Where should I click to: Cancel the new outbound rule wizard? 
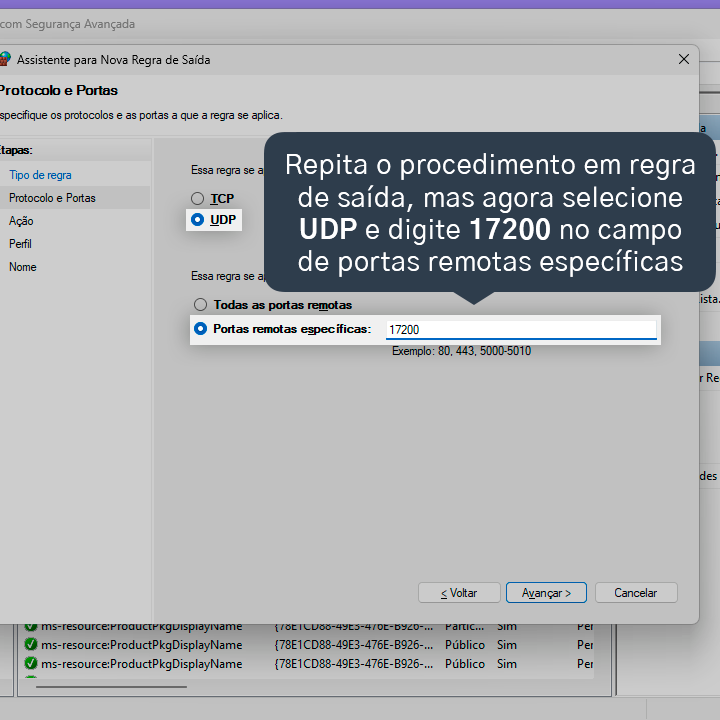636,593
